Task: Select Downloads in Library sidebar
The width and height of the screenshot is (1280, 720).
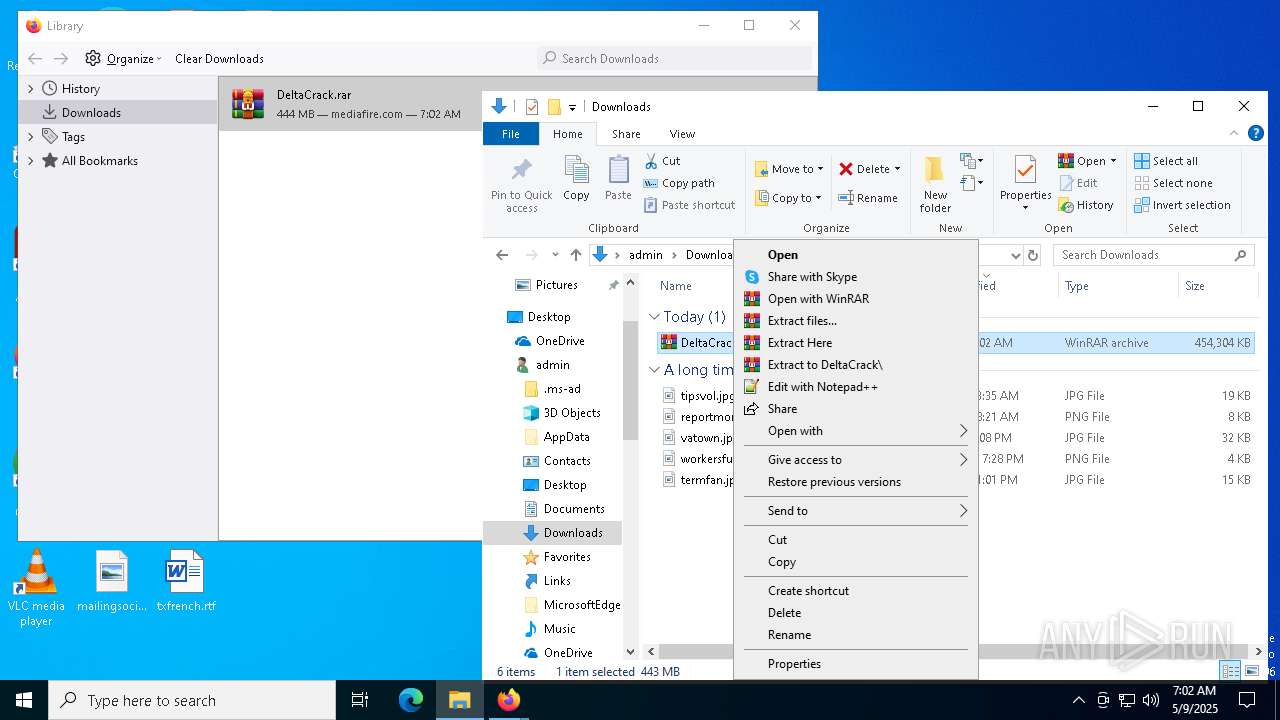Action: [x=118, y=113]
